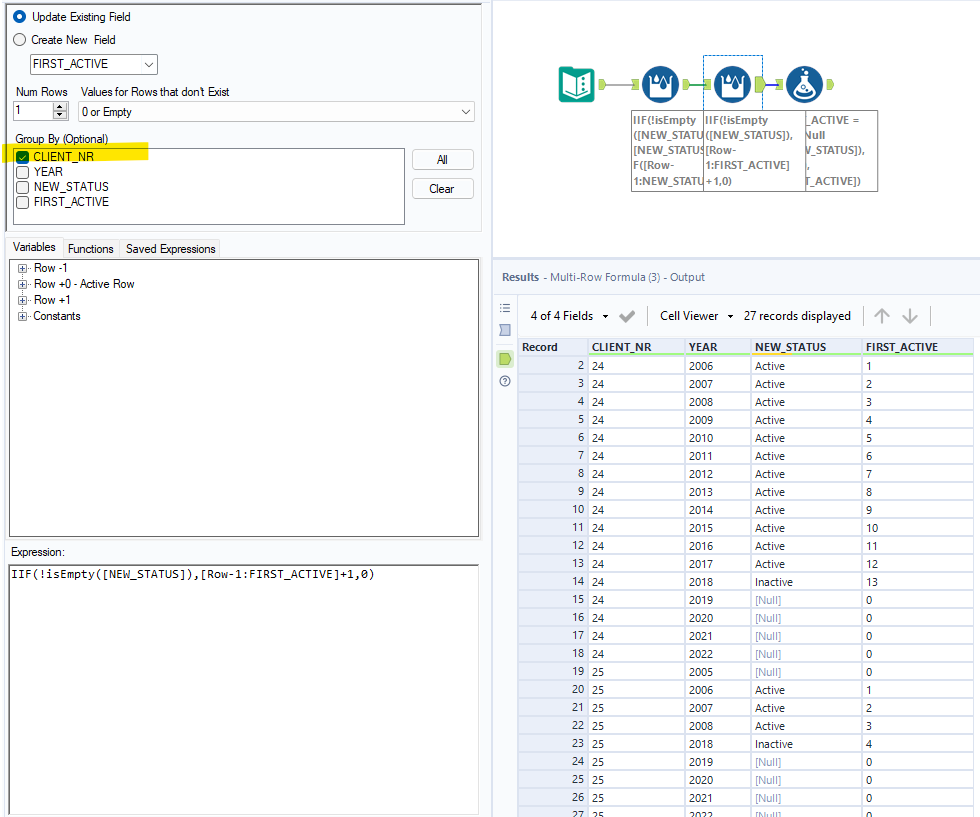Select the Active status cell in record 22
980x817 pixels.
click(806, 726)
